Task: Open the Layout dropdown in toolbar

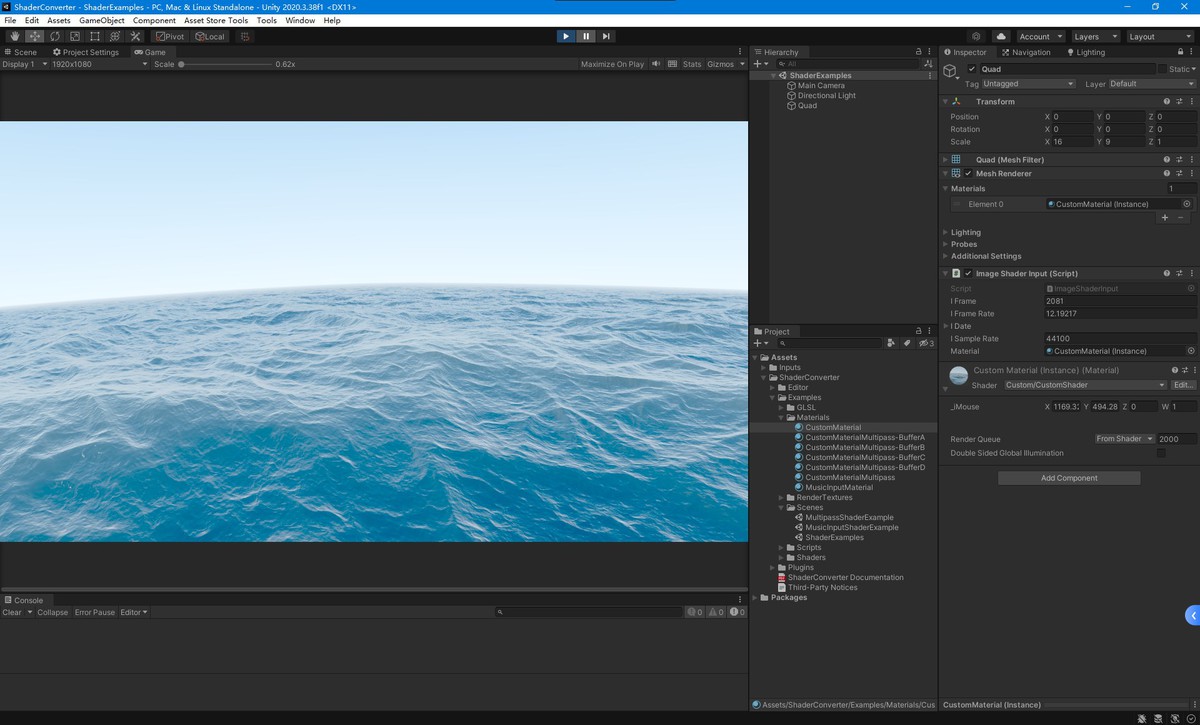Action: pos(1160,36)
